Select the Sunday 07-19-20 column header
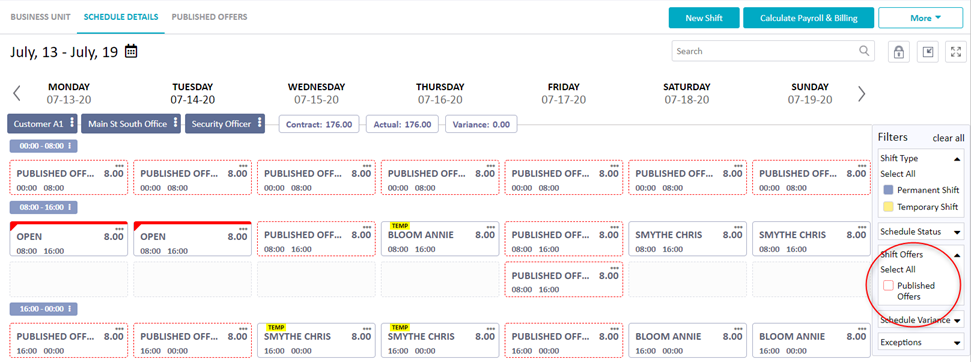 coord(809,93)
